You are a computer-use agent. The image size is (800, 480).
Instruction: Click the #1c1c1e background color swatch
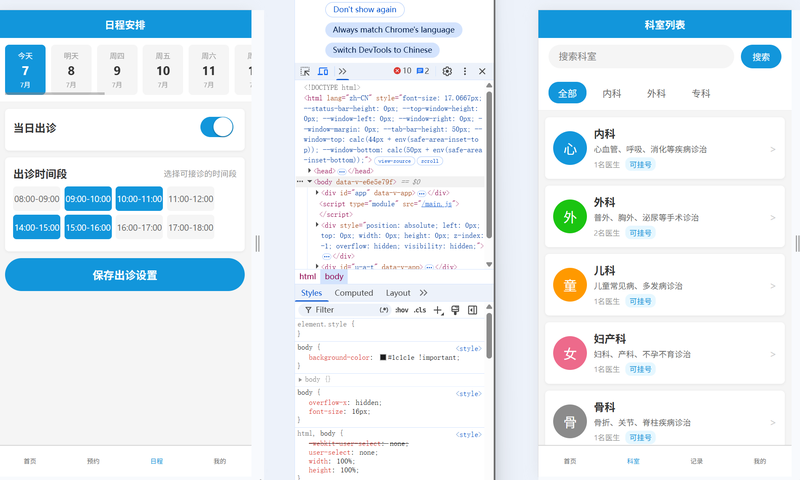coord(383,358)
